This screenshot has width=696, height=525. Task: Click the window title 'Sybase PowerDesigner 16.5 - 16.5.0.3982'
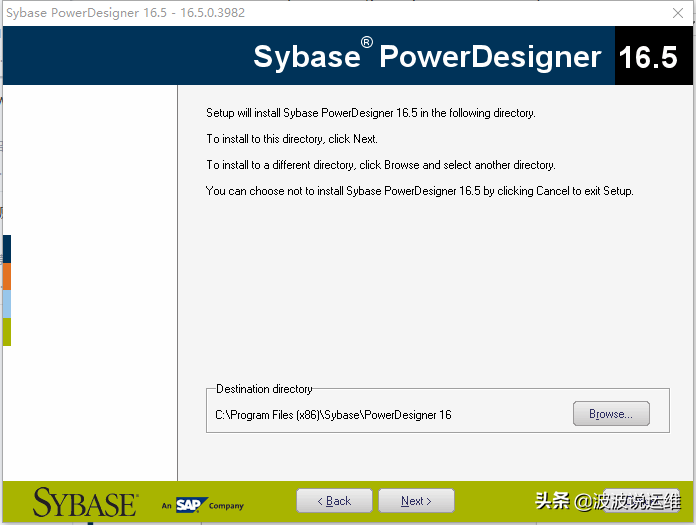pyautogui.click(x=126, y=12)
